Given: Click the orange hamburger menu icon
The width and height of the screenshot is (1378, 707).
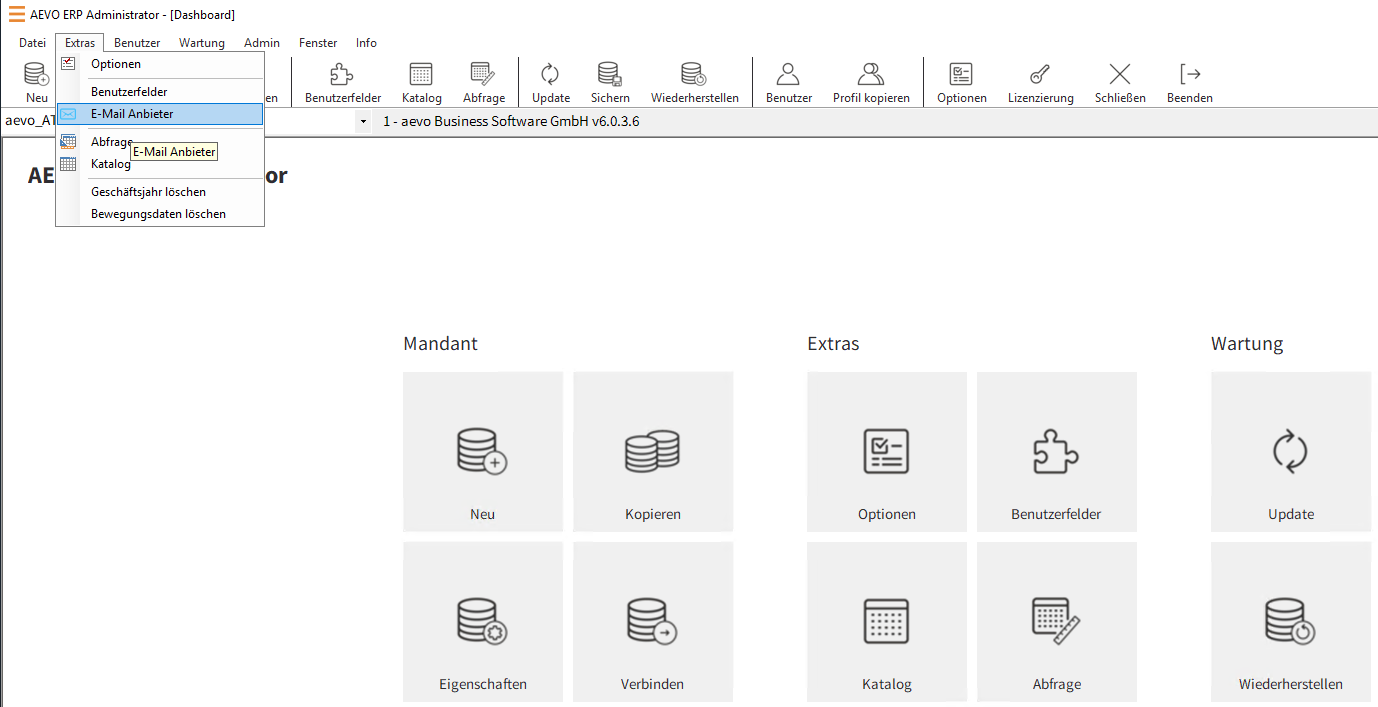Looking at the screenshot, I should (x=14, y=14).
